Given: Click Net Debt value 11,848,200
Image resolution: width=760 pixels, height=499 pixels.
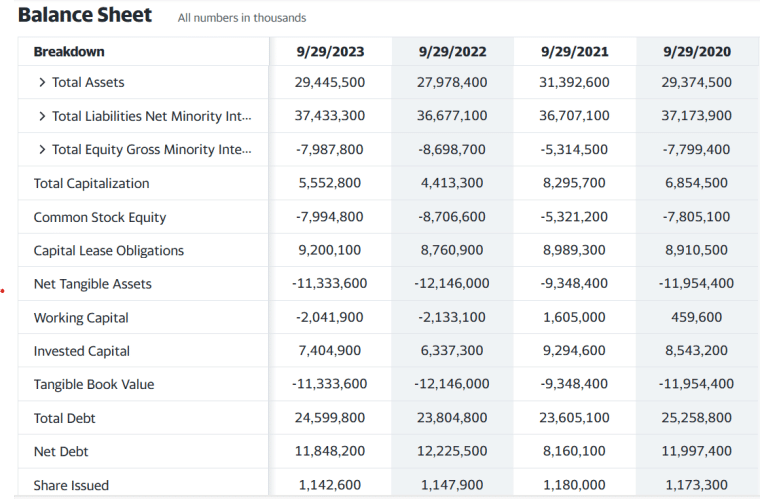Looking at the screenshot, I should click(330, 451).
